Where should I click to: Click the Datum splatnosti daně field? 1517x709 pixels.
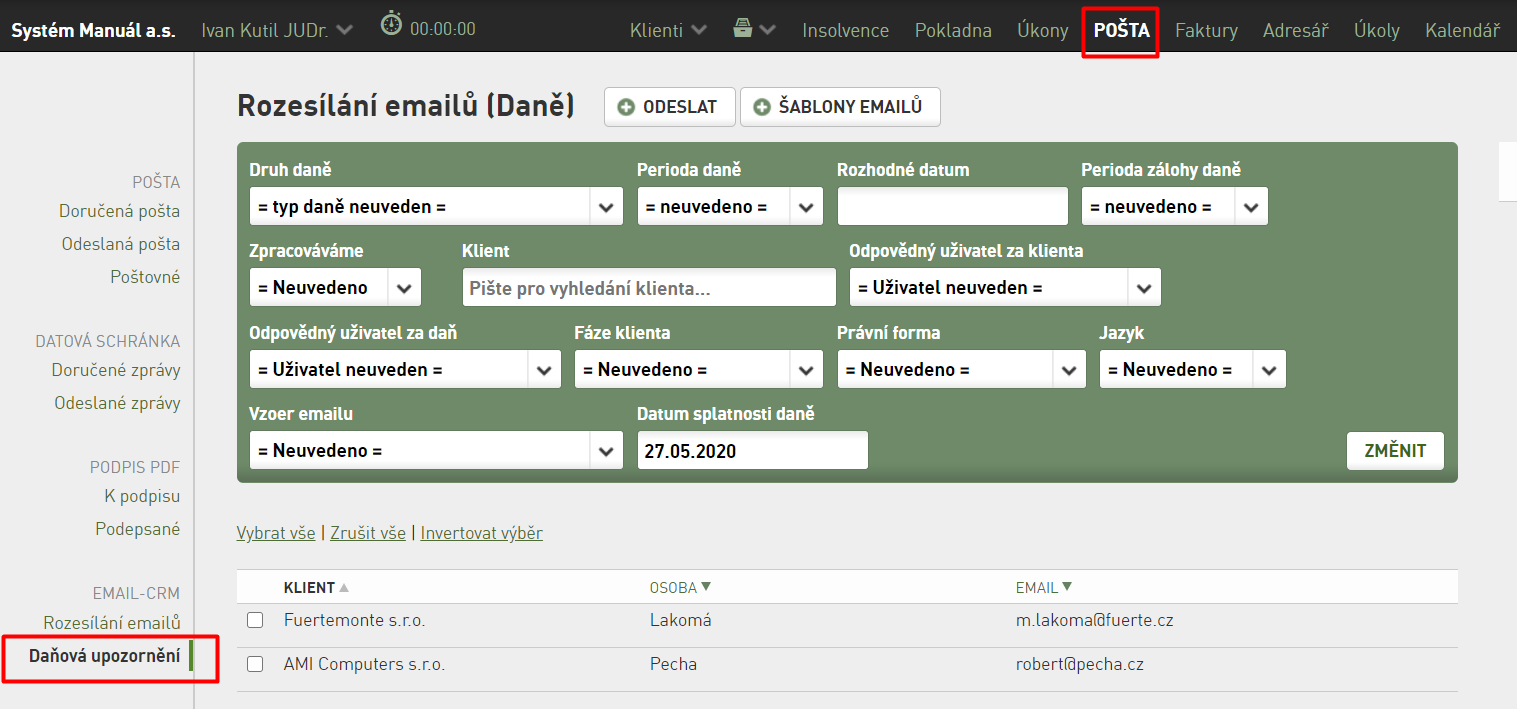(x=752, y=451)
